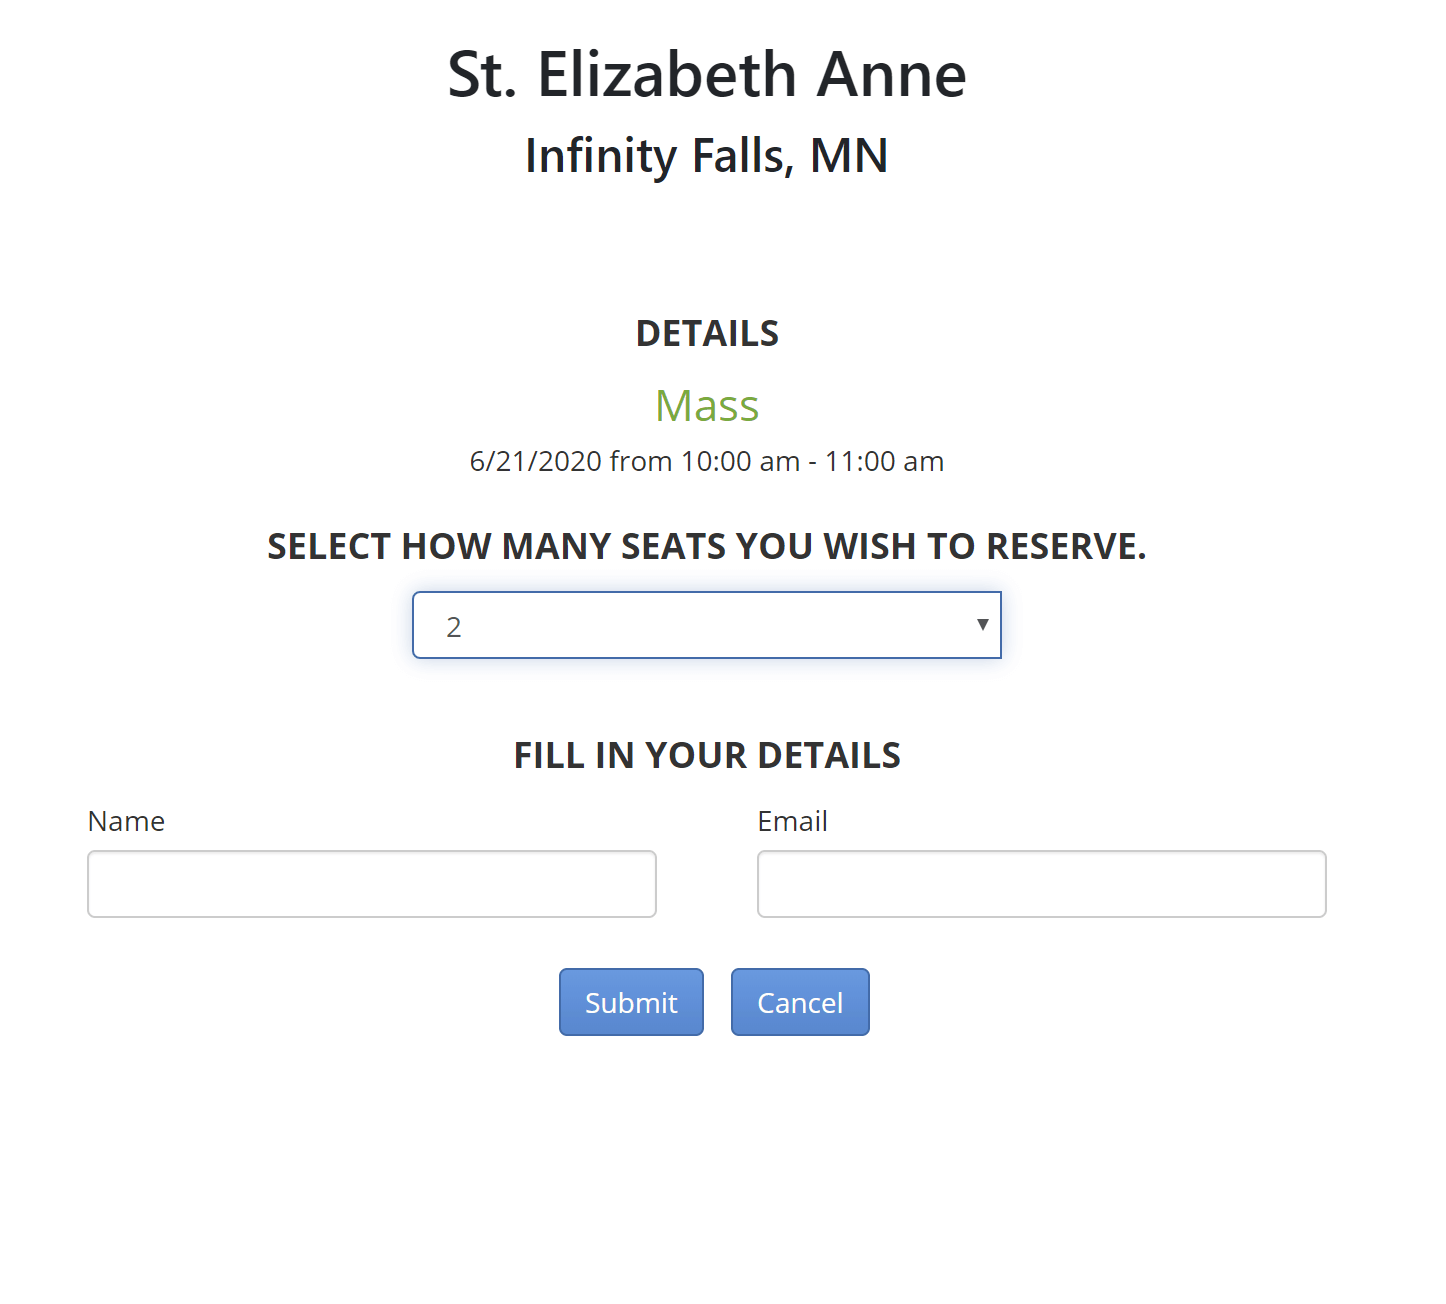Focus the Email input field
Screen dimensions: 1446x1304
1041,884
